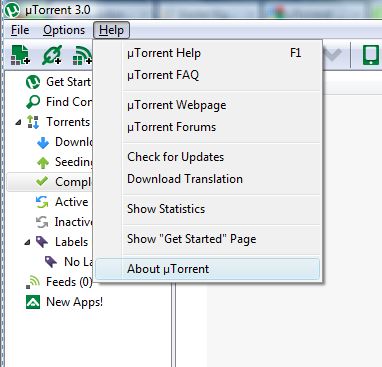Collapse the Labels tree node

[28, 243]
